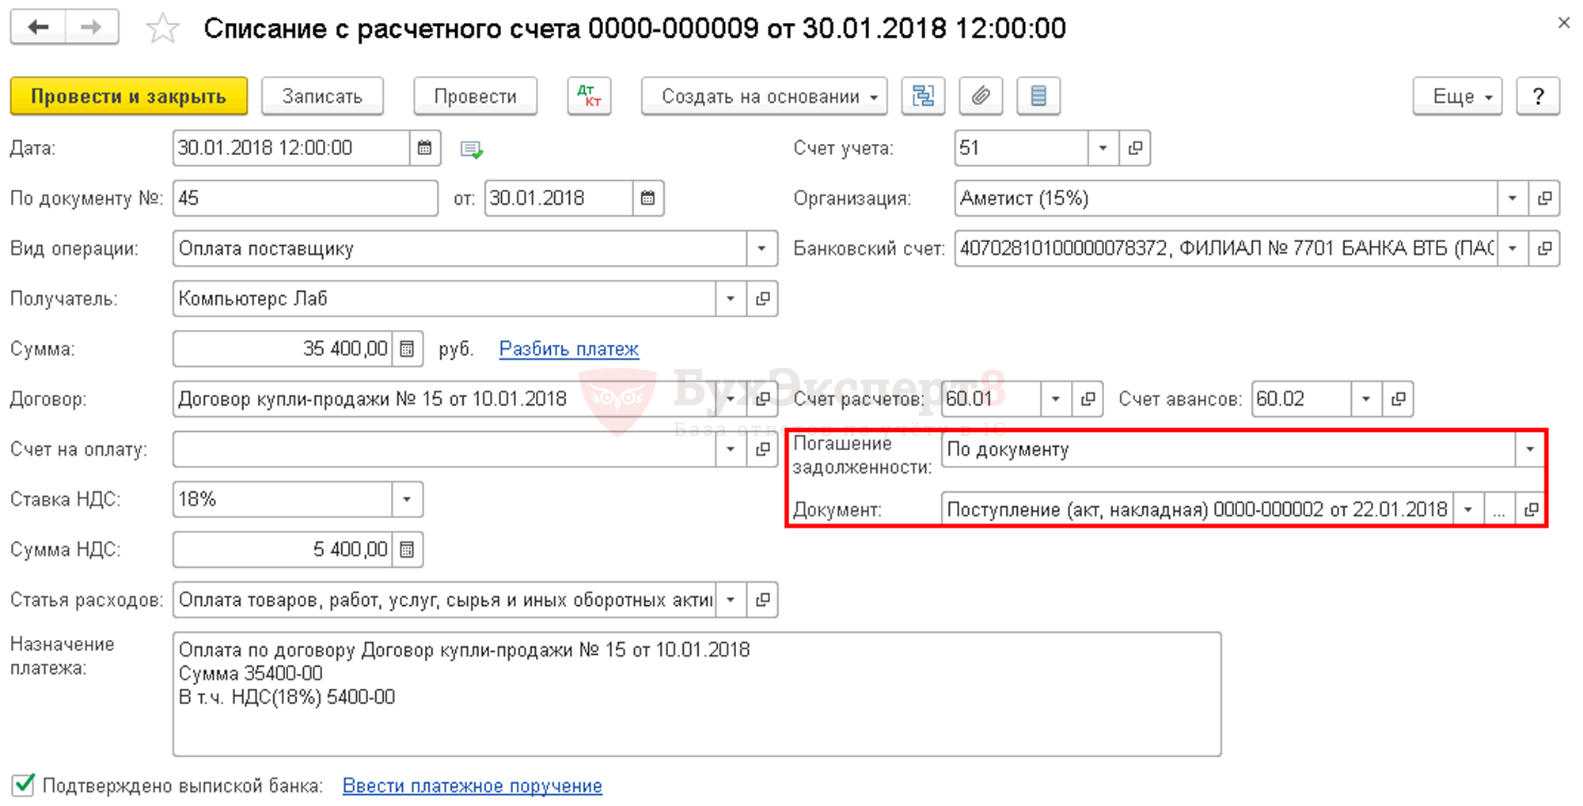Expand Погашение задолженности dropdown
Viewport: 1583px width, 806px height.
click(x=1530, y=449)
